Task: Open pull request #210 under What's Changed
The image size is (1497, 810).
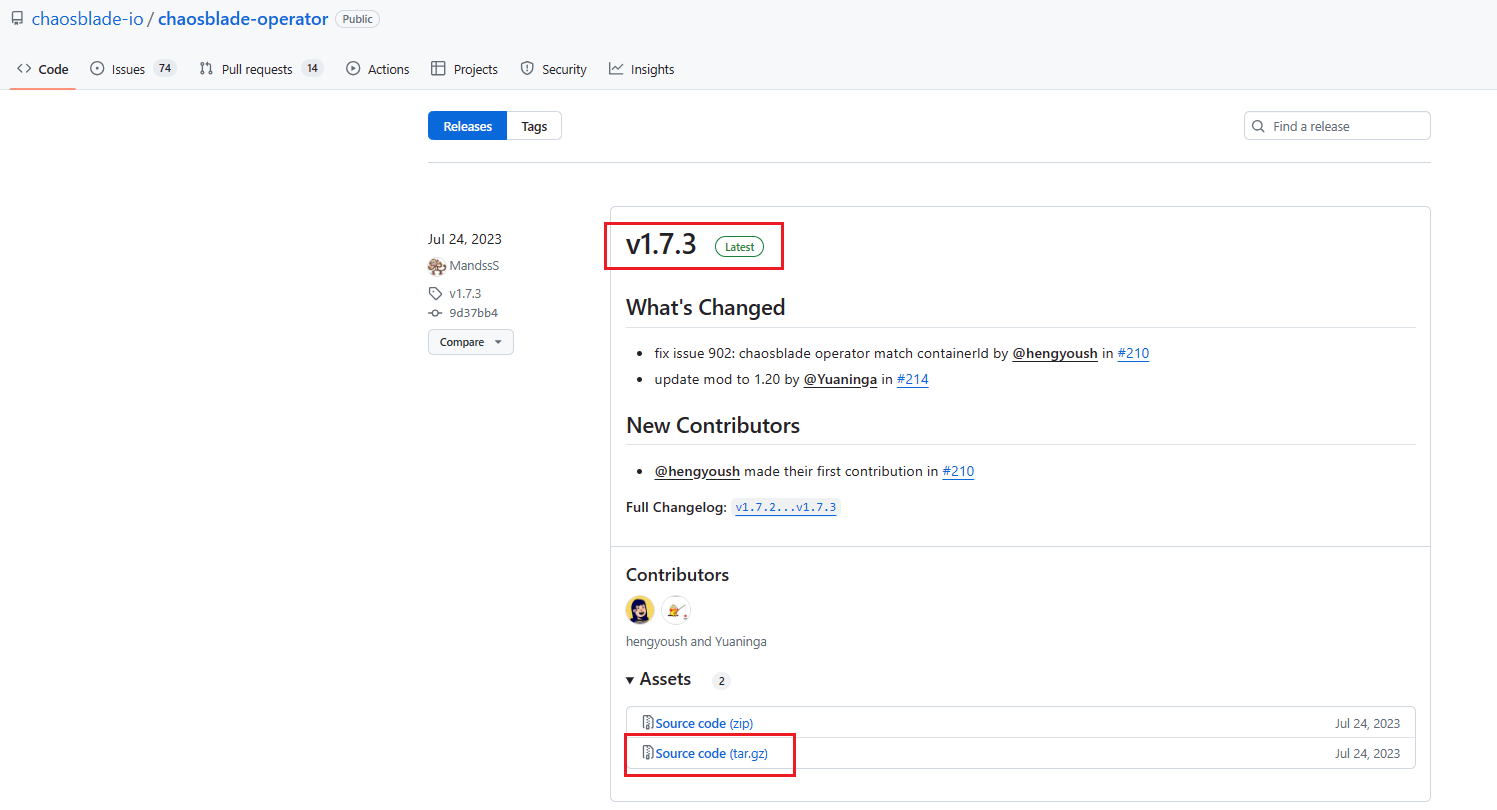Action: [x=1133, y=353]
